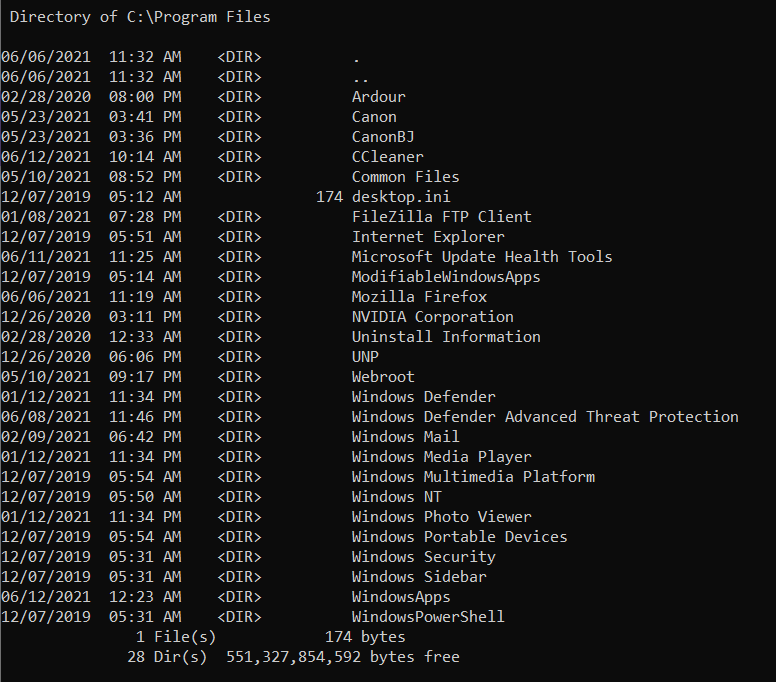Click the Directory of C:\Program Files header
776x682 pixels.
coord(140,17)
